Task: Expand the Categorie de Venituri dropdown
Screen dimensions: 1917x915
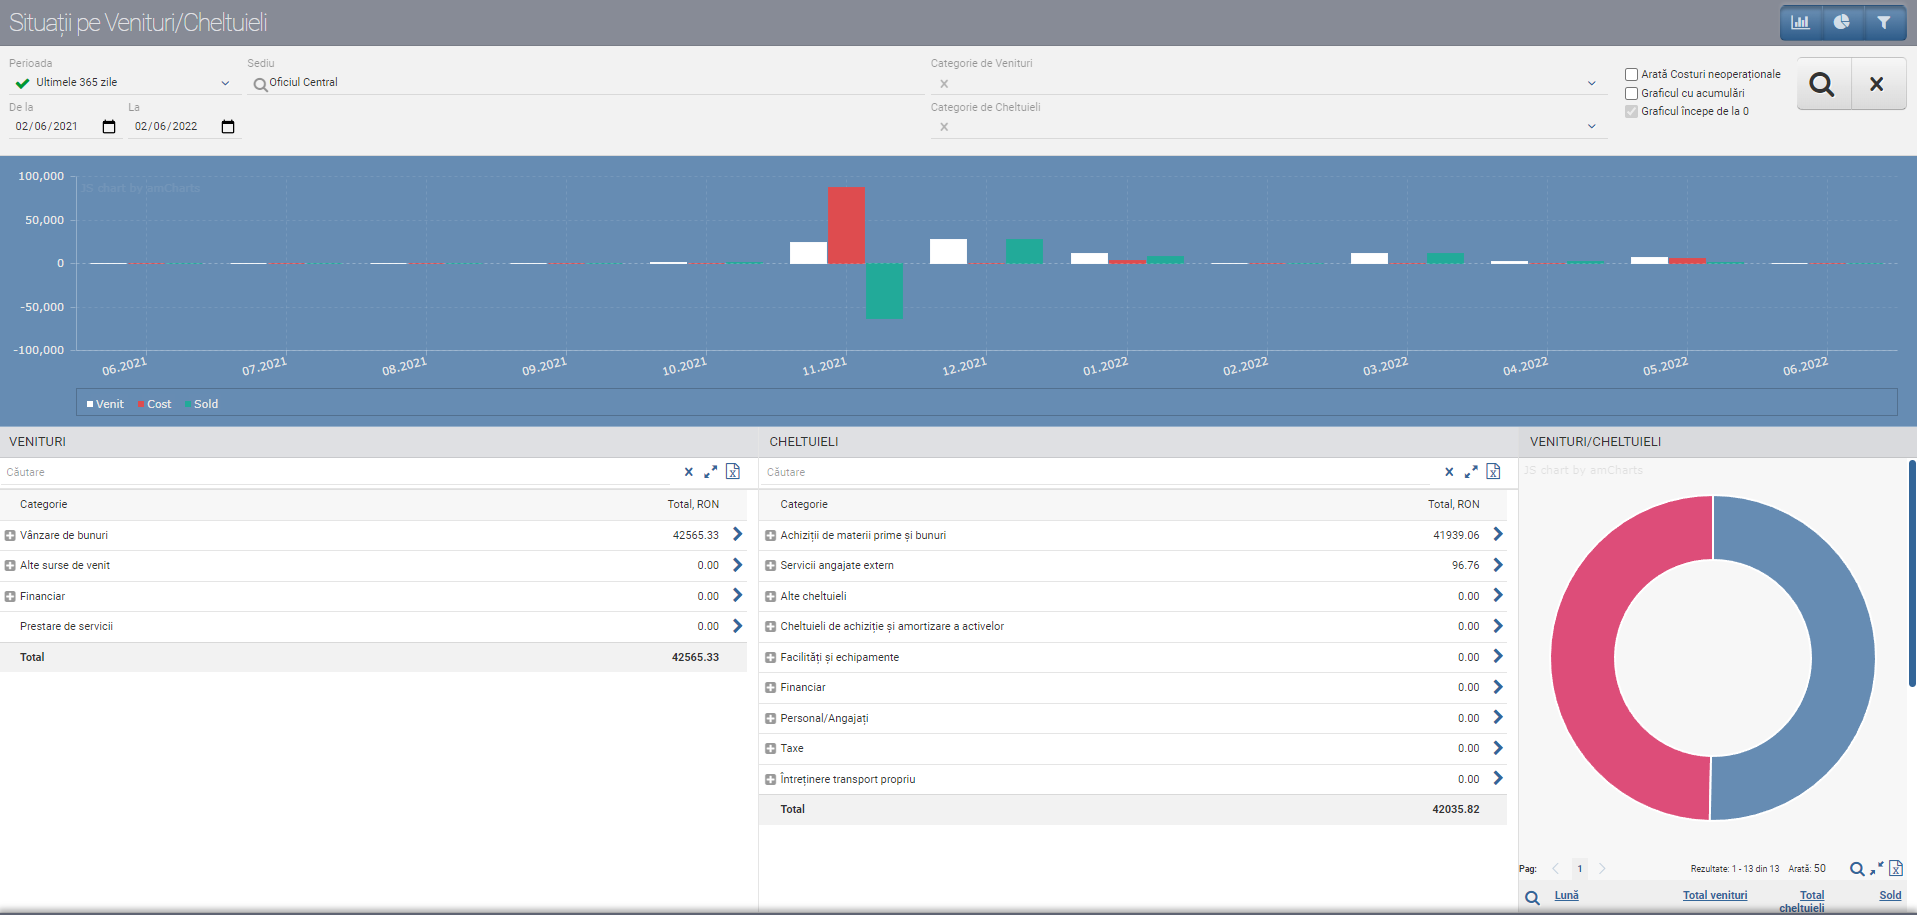Action: (1591, 84)
